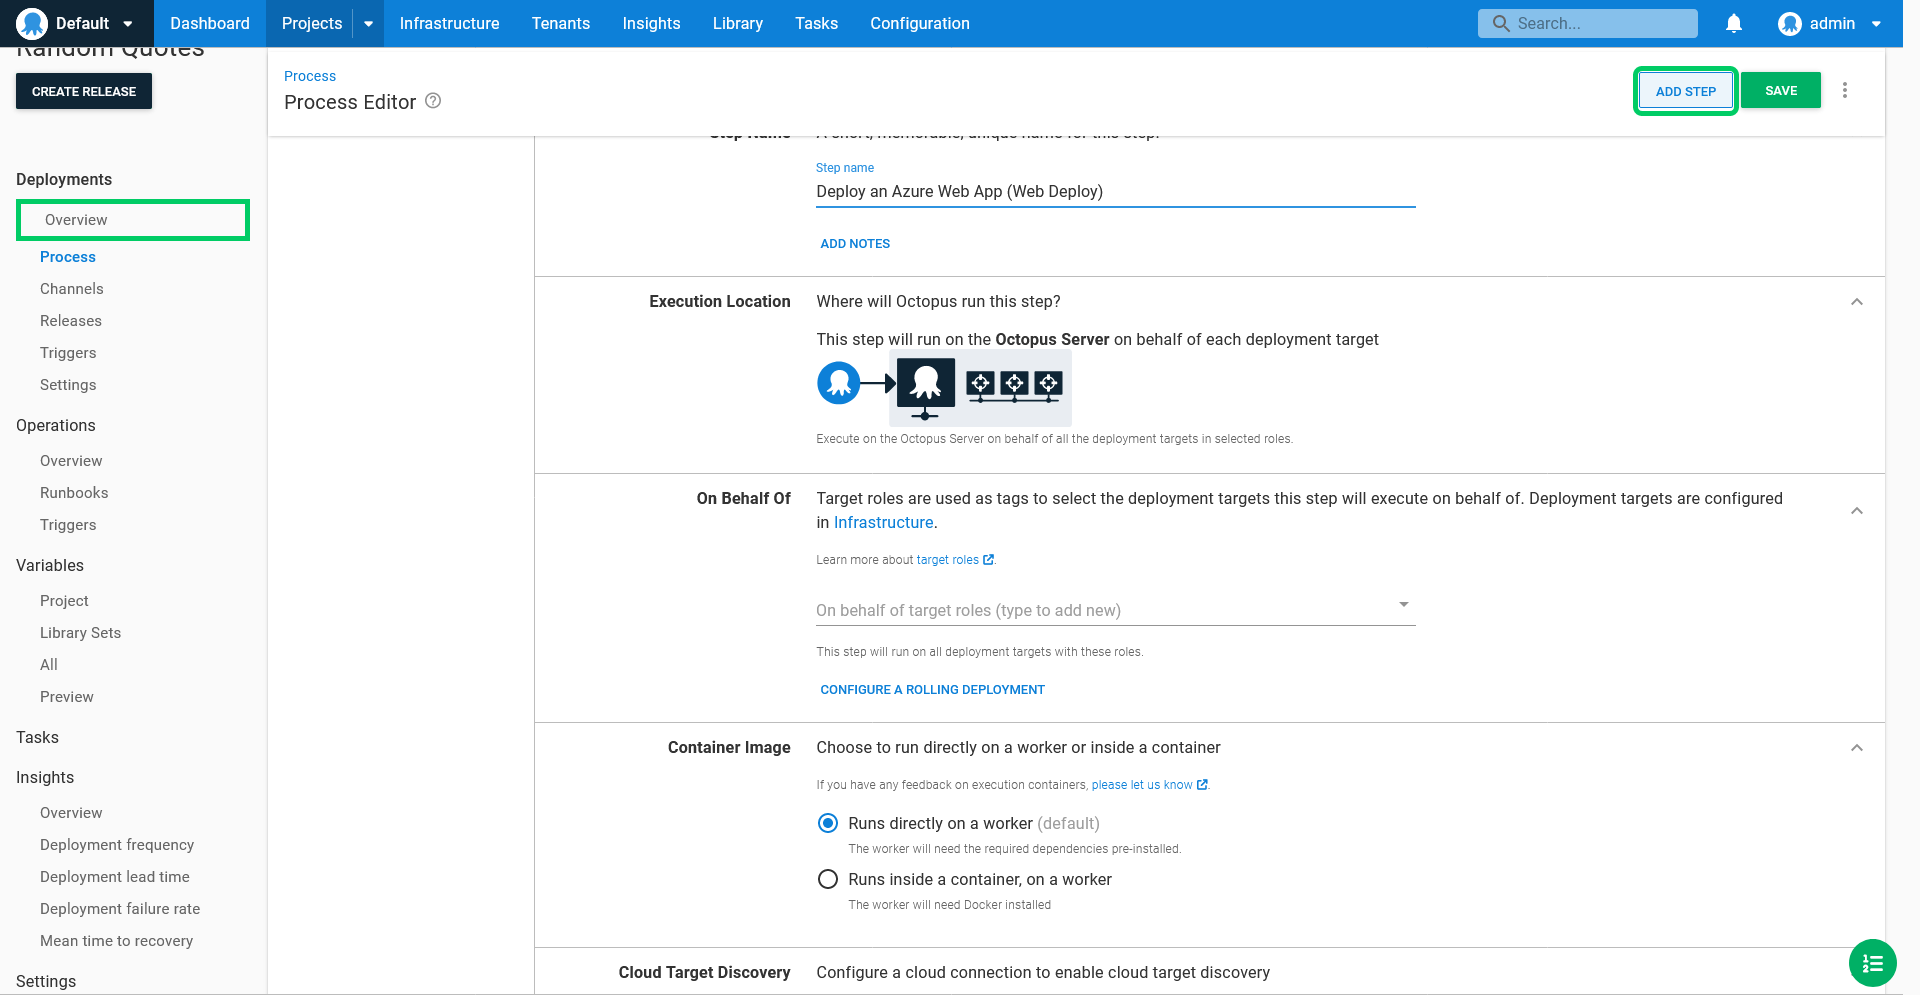Screen dimensions: 1920x995
Task: Open the green checklist floating button
Action: [x=1872, y=963]
